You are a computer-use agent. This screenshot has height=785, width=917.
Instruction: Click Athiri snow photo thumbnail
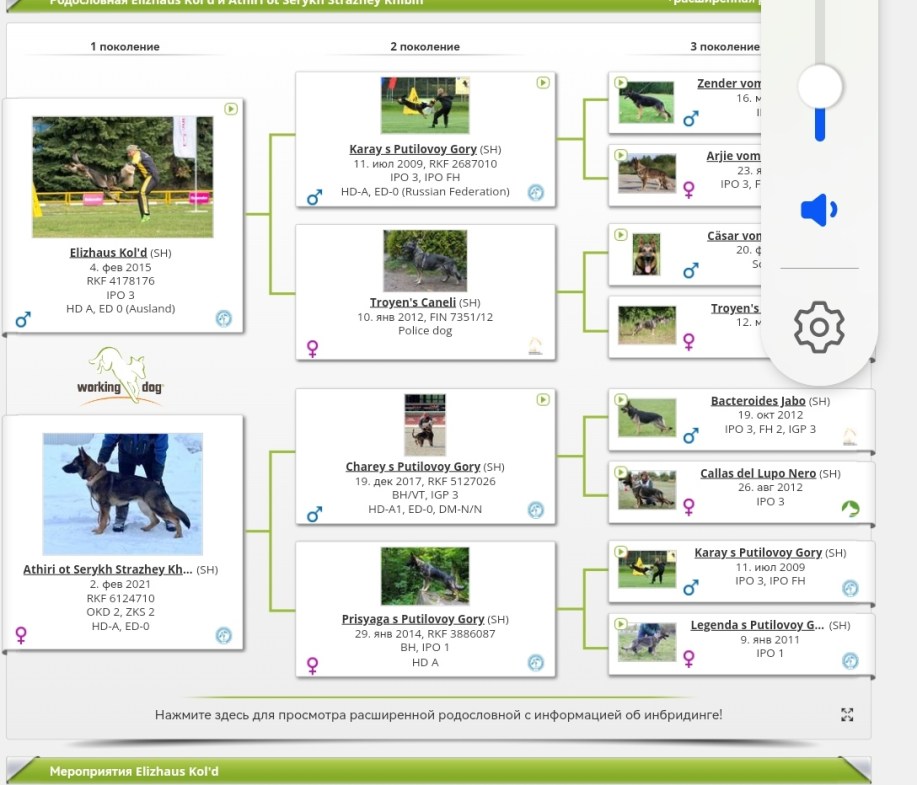coord(122,494)
